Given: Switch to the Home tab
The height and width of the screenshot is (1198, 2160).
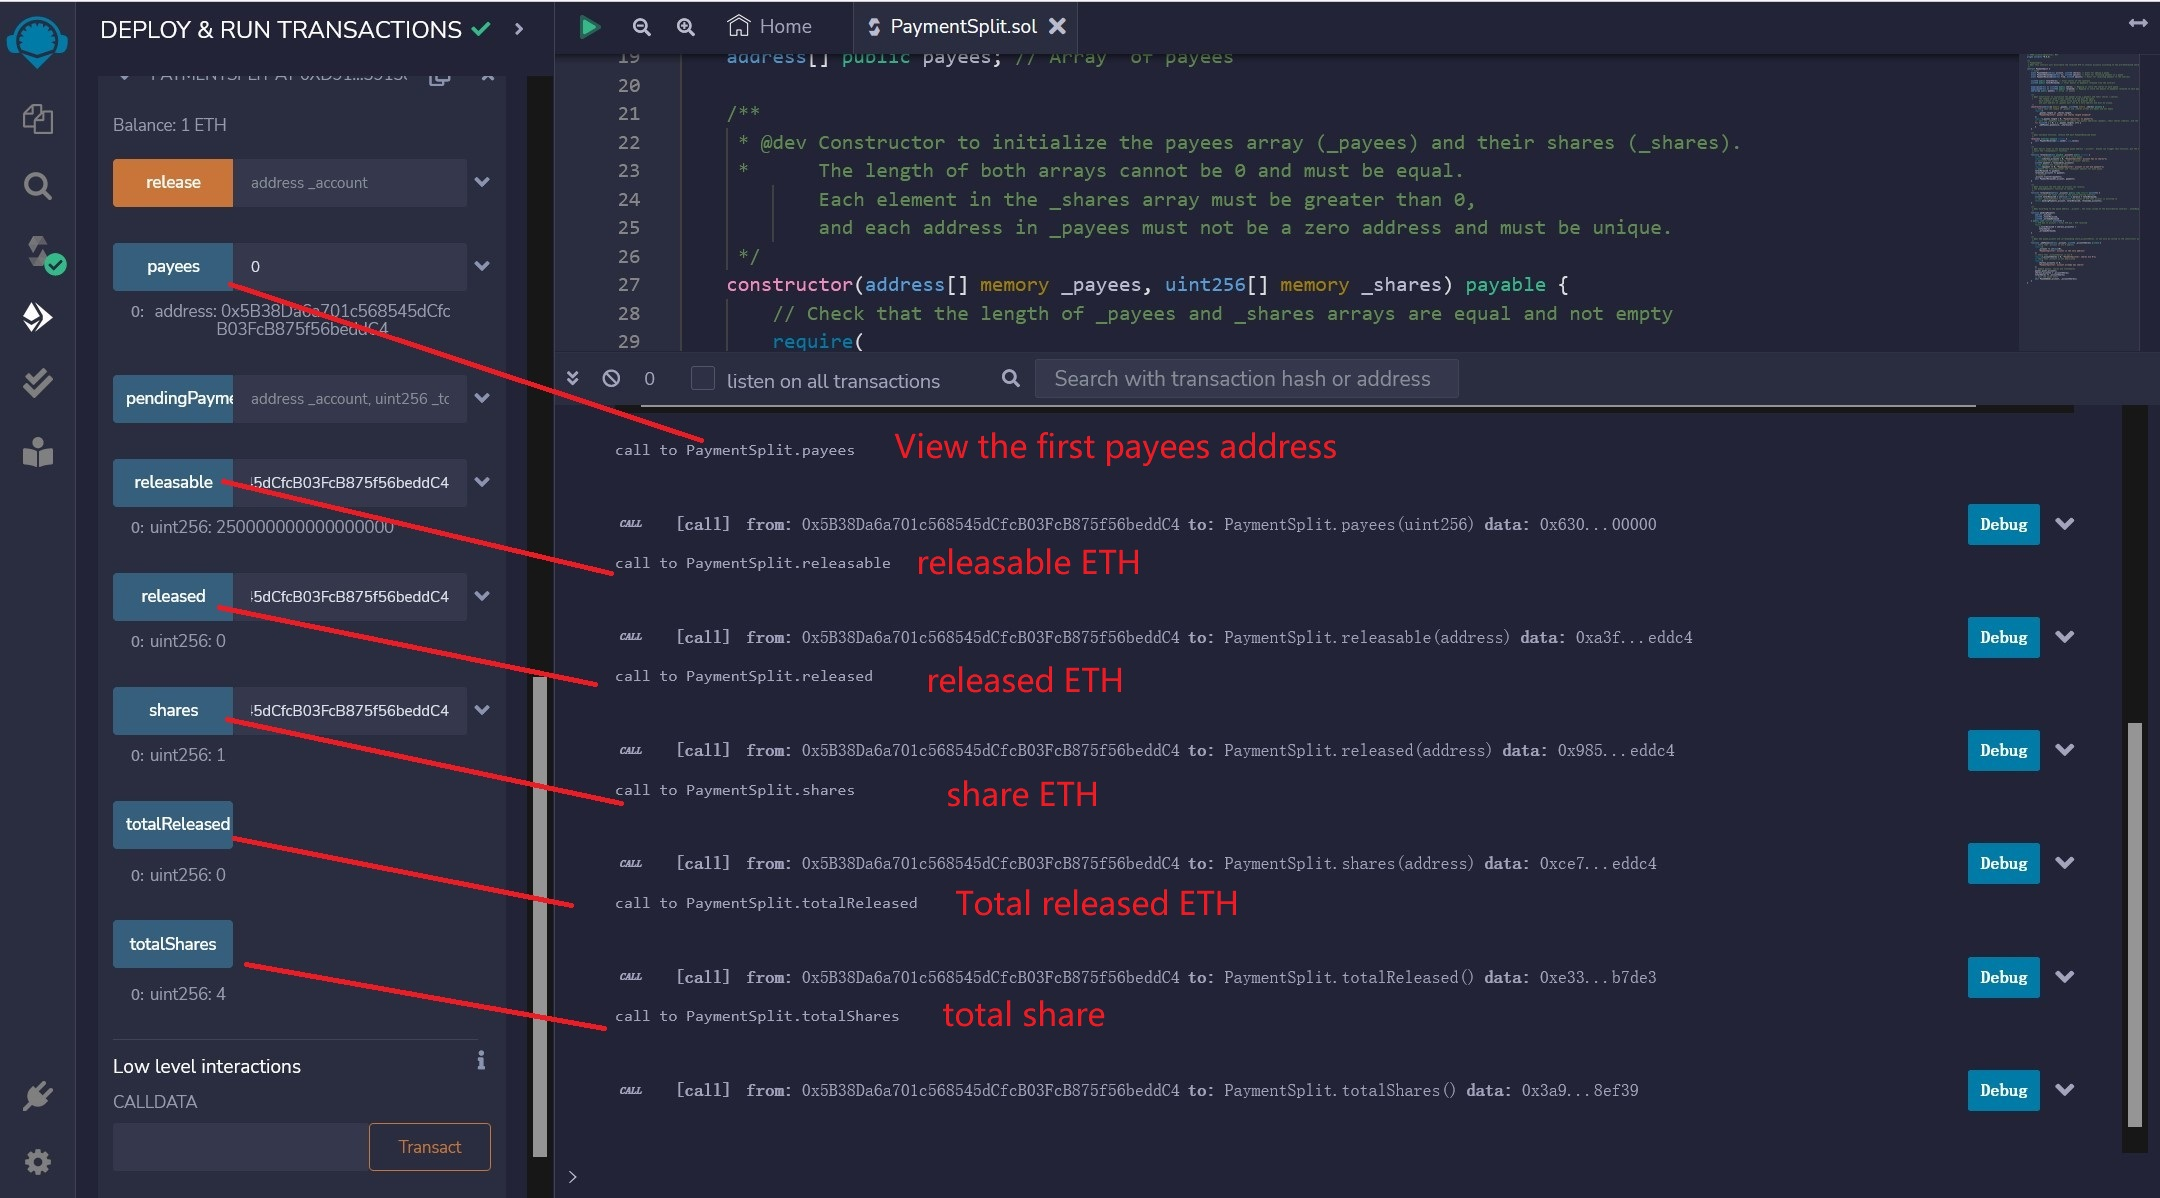Looking at the screenshot, I should point(768,26).
